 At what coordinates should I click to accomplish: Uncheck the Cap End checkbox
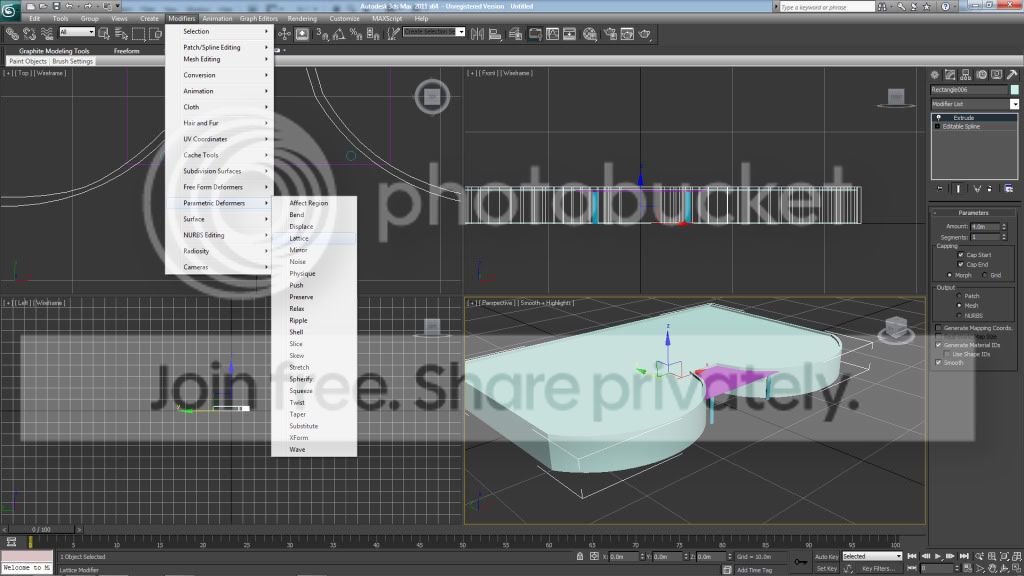tap(961, 264)
